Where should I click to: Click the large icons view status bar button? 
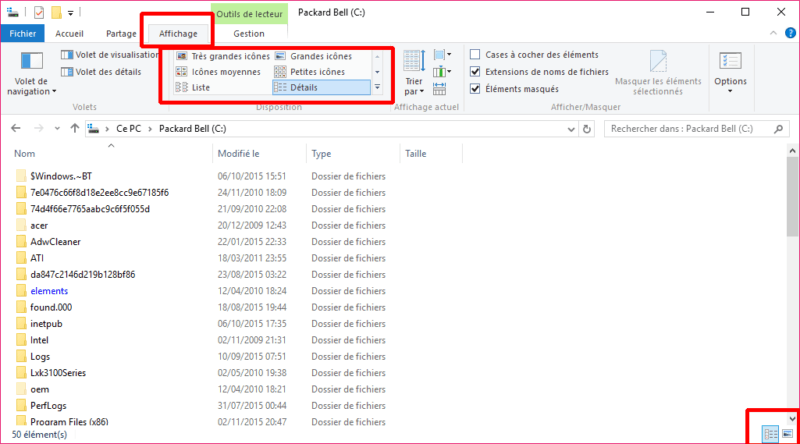tap(787, 433)
